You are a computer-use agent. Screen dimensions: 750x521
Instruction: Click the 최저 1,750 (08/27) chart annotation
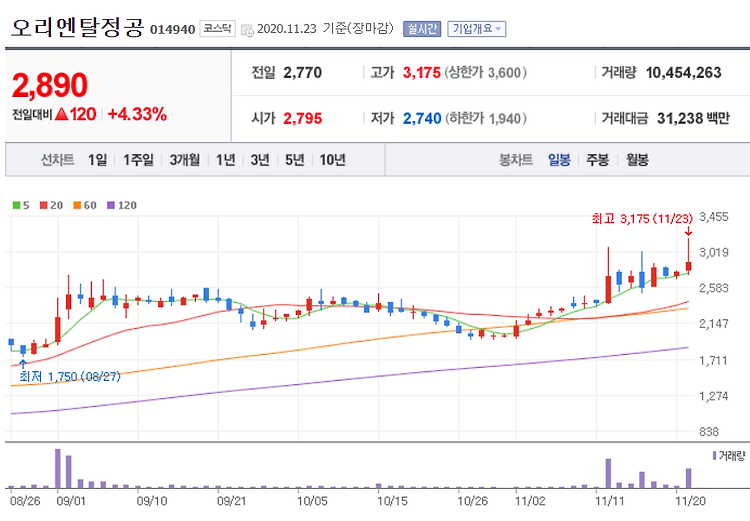pyautogui.click(x=70, y=377)
